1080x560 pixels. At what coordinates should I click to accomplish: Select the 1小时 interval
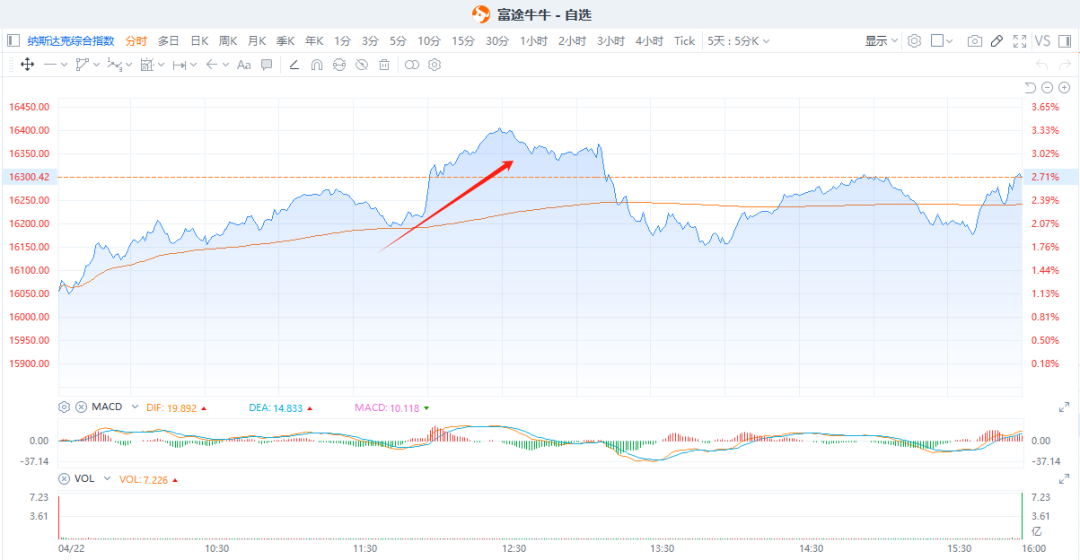pos(534,41)
